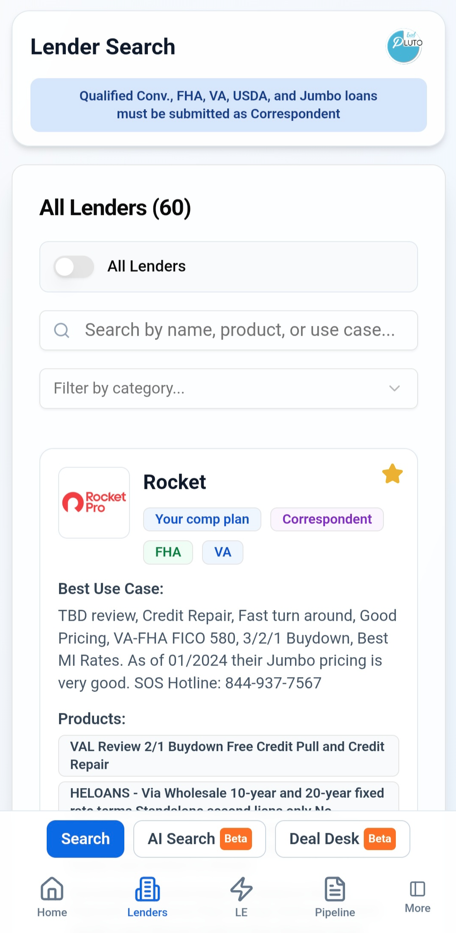This screenshot has height=933, width=456.
Task: View the Rocket Pro logo thumbnail
Action: (94, 503)
